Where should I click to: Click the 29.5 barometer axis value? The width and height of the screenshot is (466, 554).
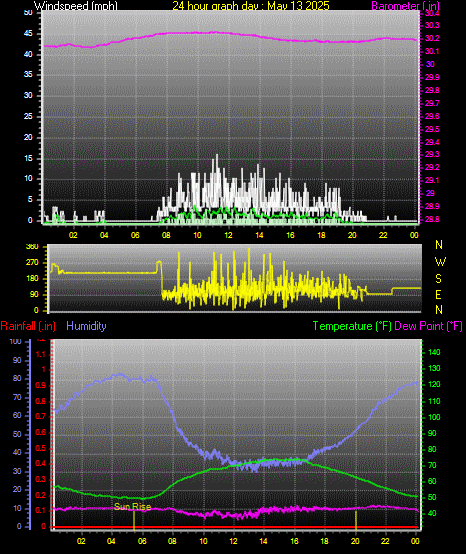[x=432, y=129]
